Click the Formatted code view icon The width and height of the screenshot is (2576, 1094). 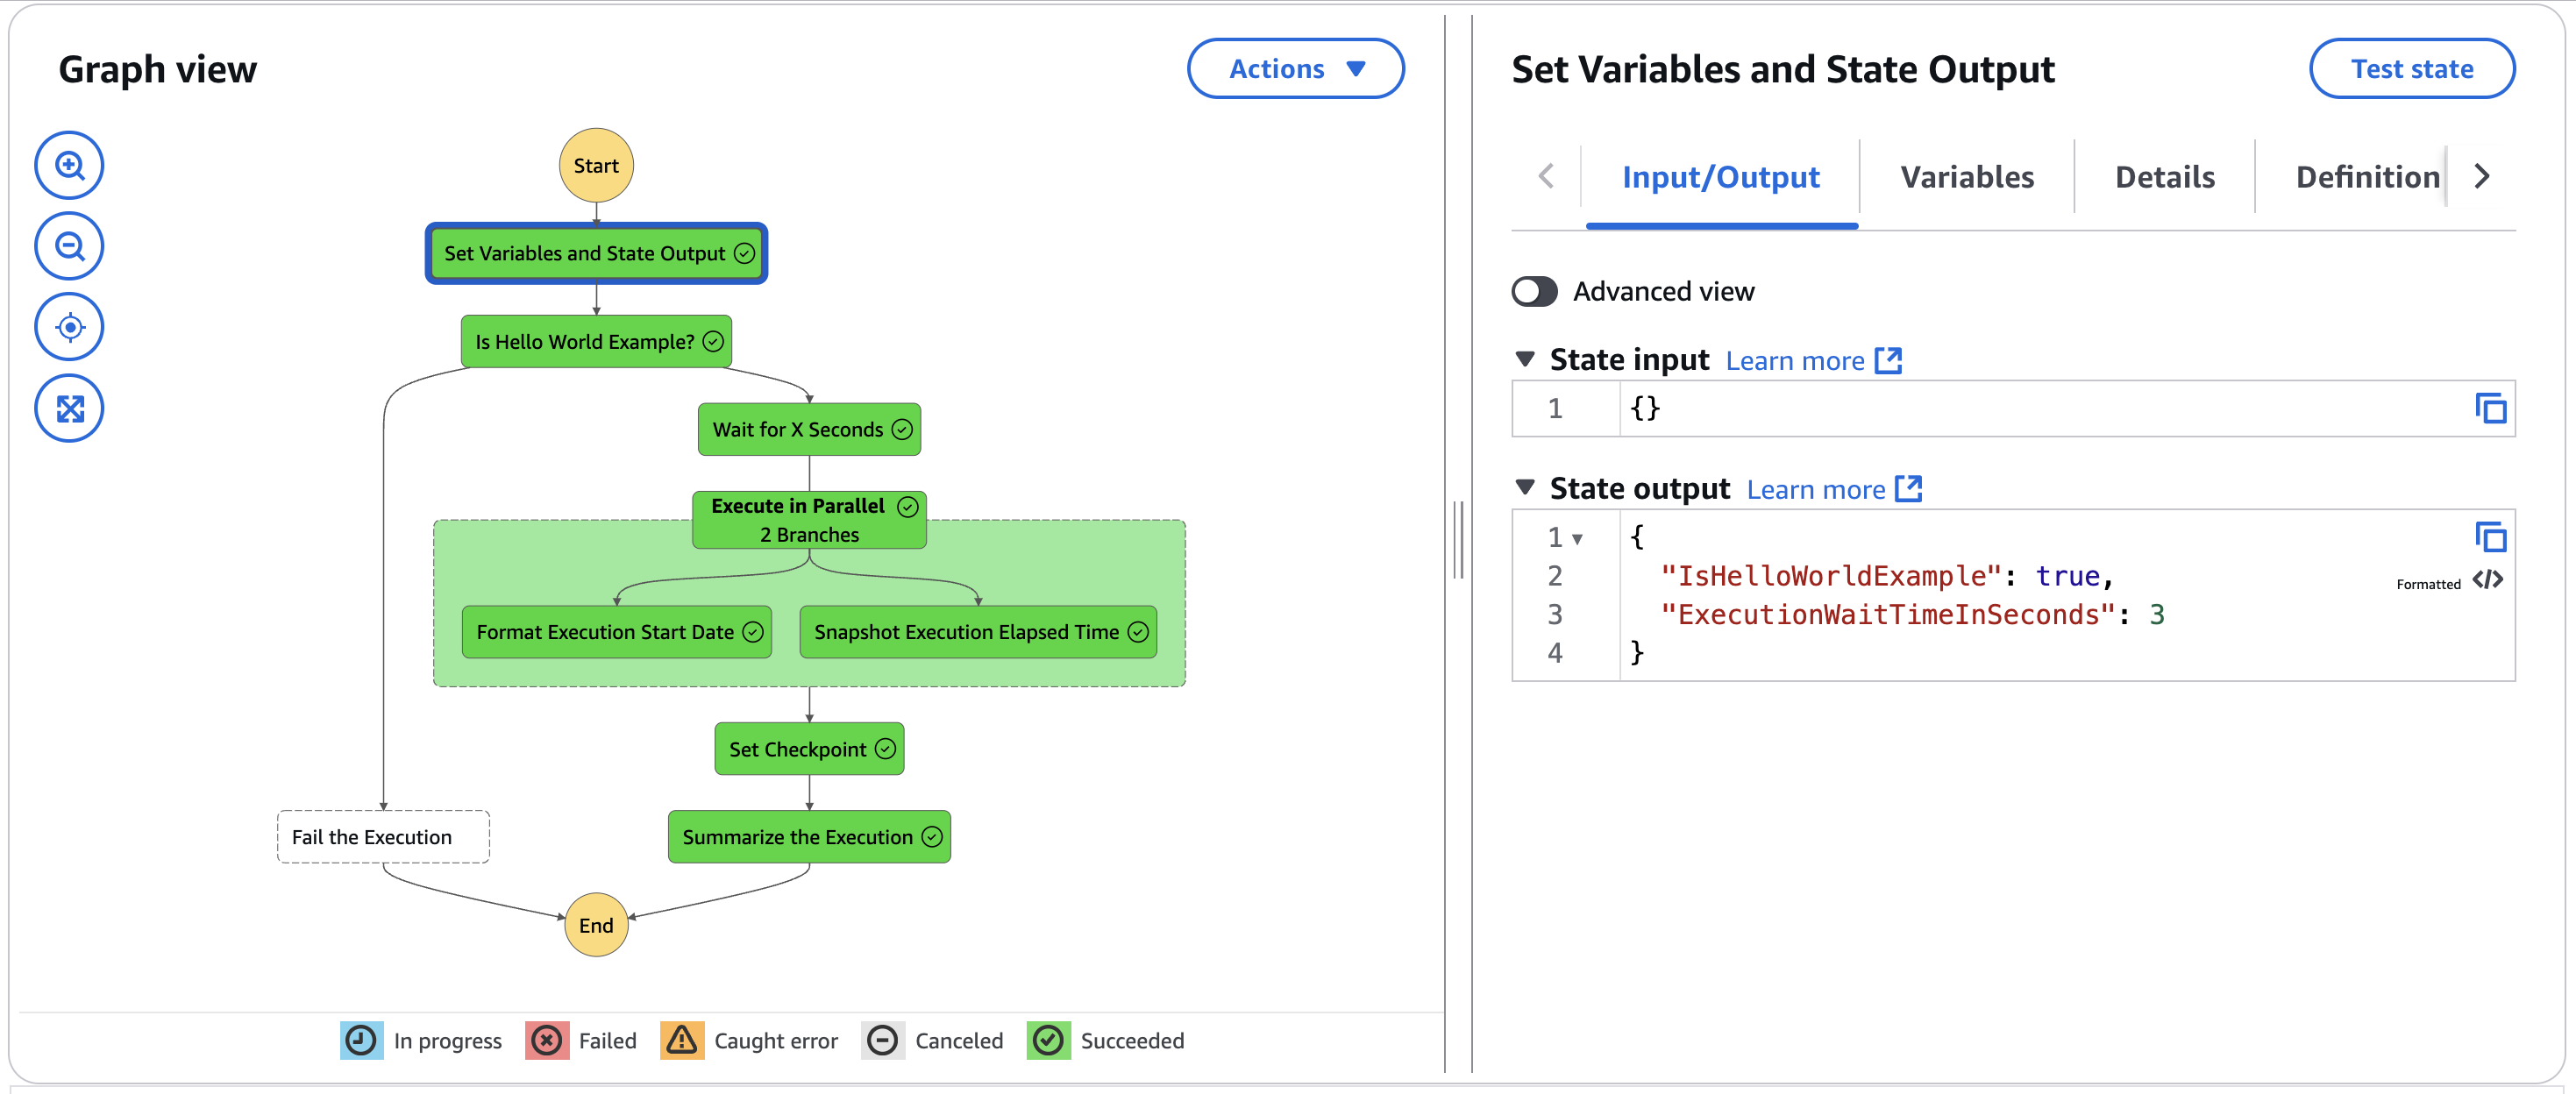tap(2487, 580)
